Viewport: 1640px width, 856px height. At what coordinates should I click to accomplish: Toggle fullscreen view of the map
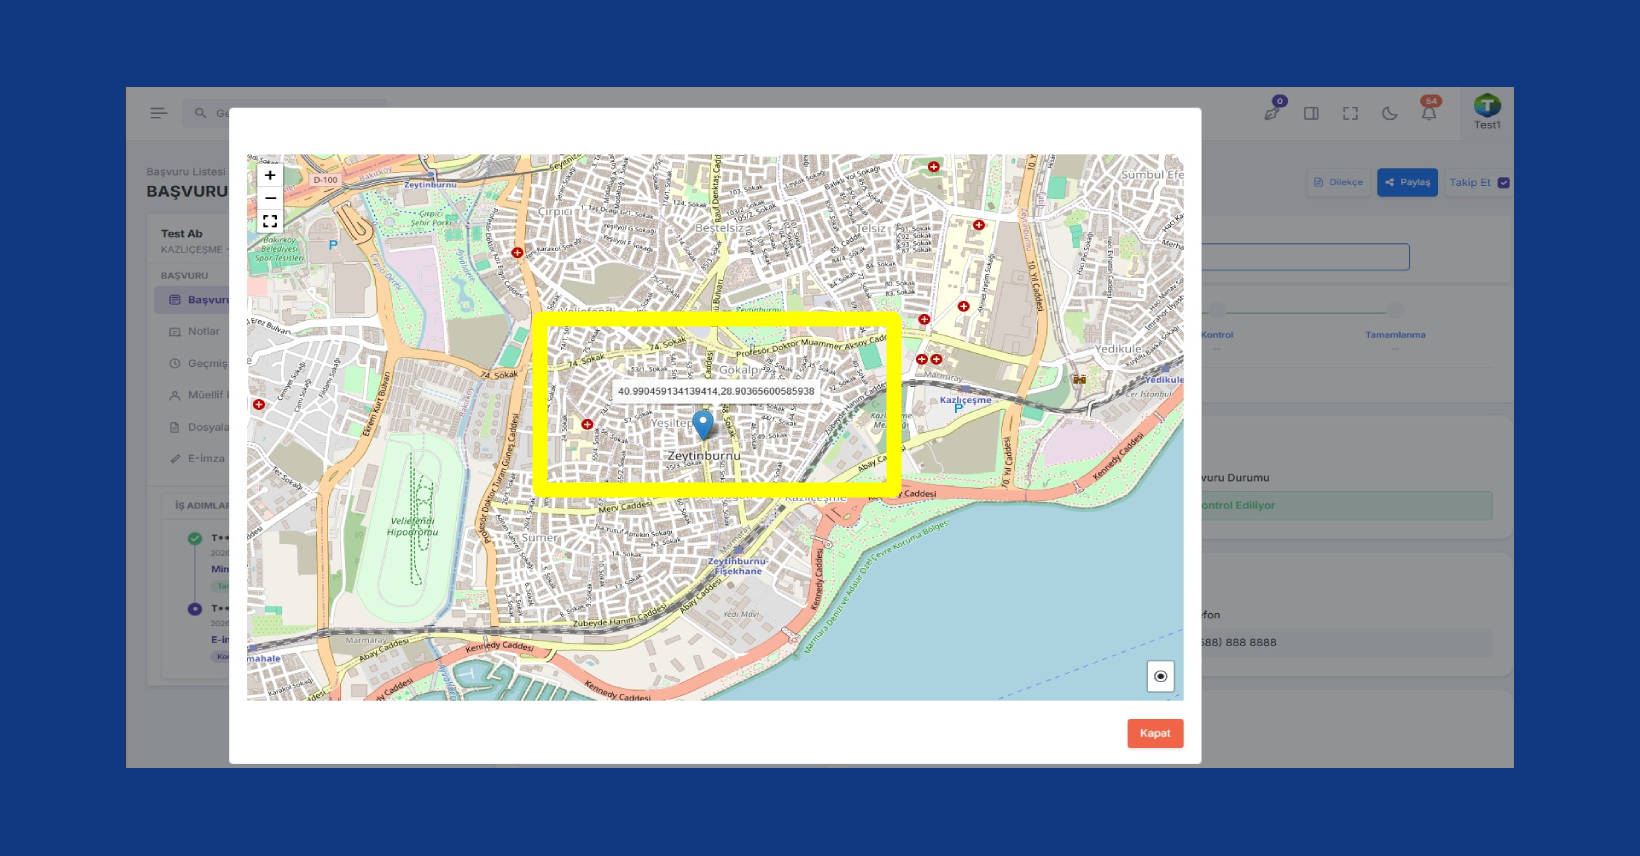tap(270, 221)
